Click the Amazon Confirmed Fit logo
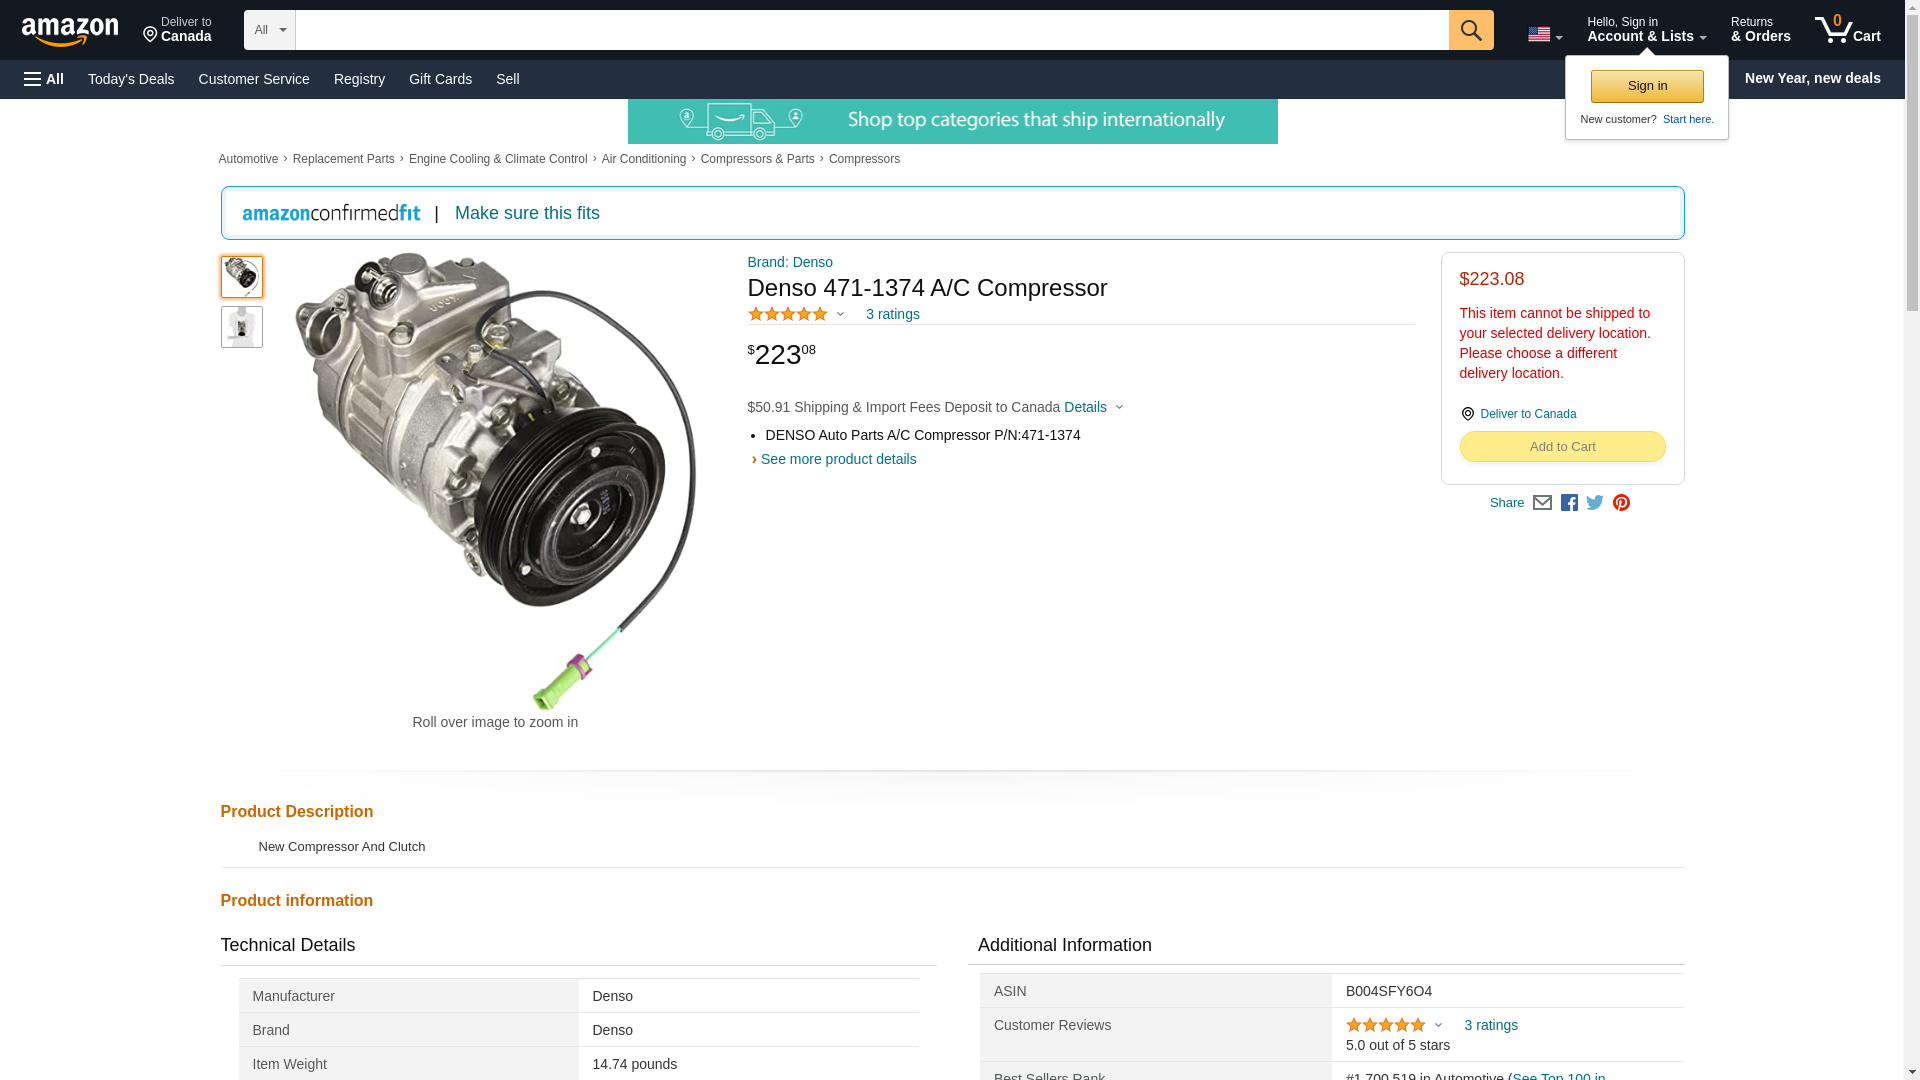Viewport: 1920px width, 1080px height. (331, 213)
